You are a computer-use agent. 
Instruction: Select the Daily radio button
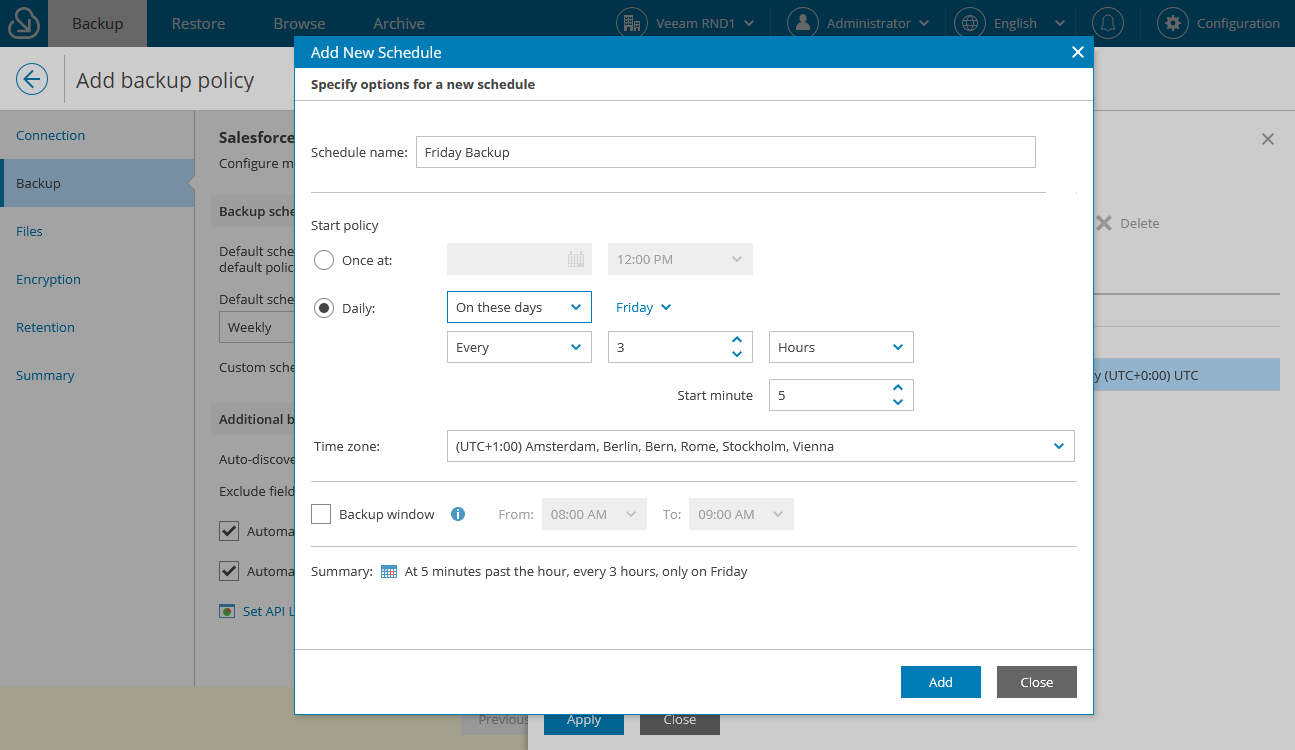tap(323, 307)
